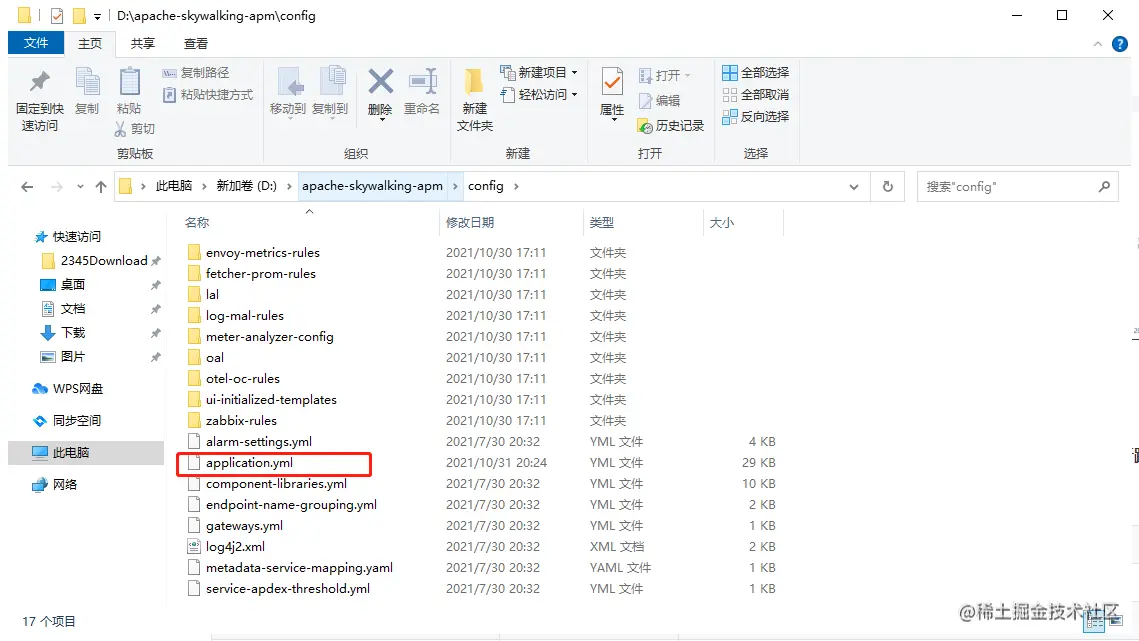Viewport: 1139px width, 641px height.
Task: Expand chevron after apache-skywalking-apm breadcrumb
Action: pos(455,187)
